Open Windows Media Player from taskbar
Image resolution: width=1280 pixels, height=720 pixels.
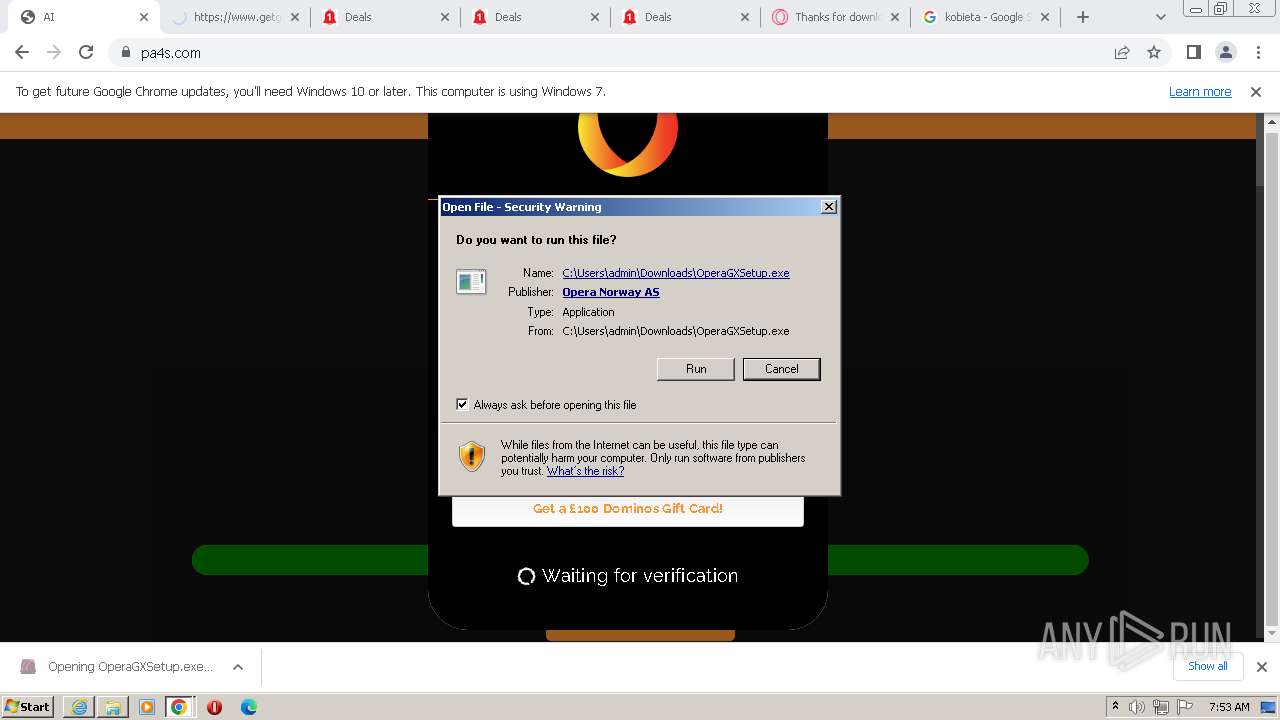(147, 707)
